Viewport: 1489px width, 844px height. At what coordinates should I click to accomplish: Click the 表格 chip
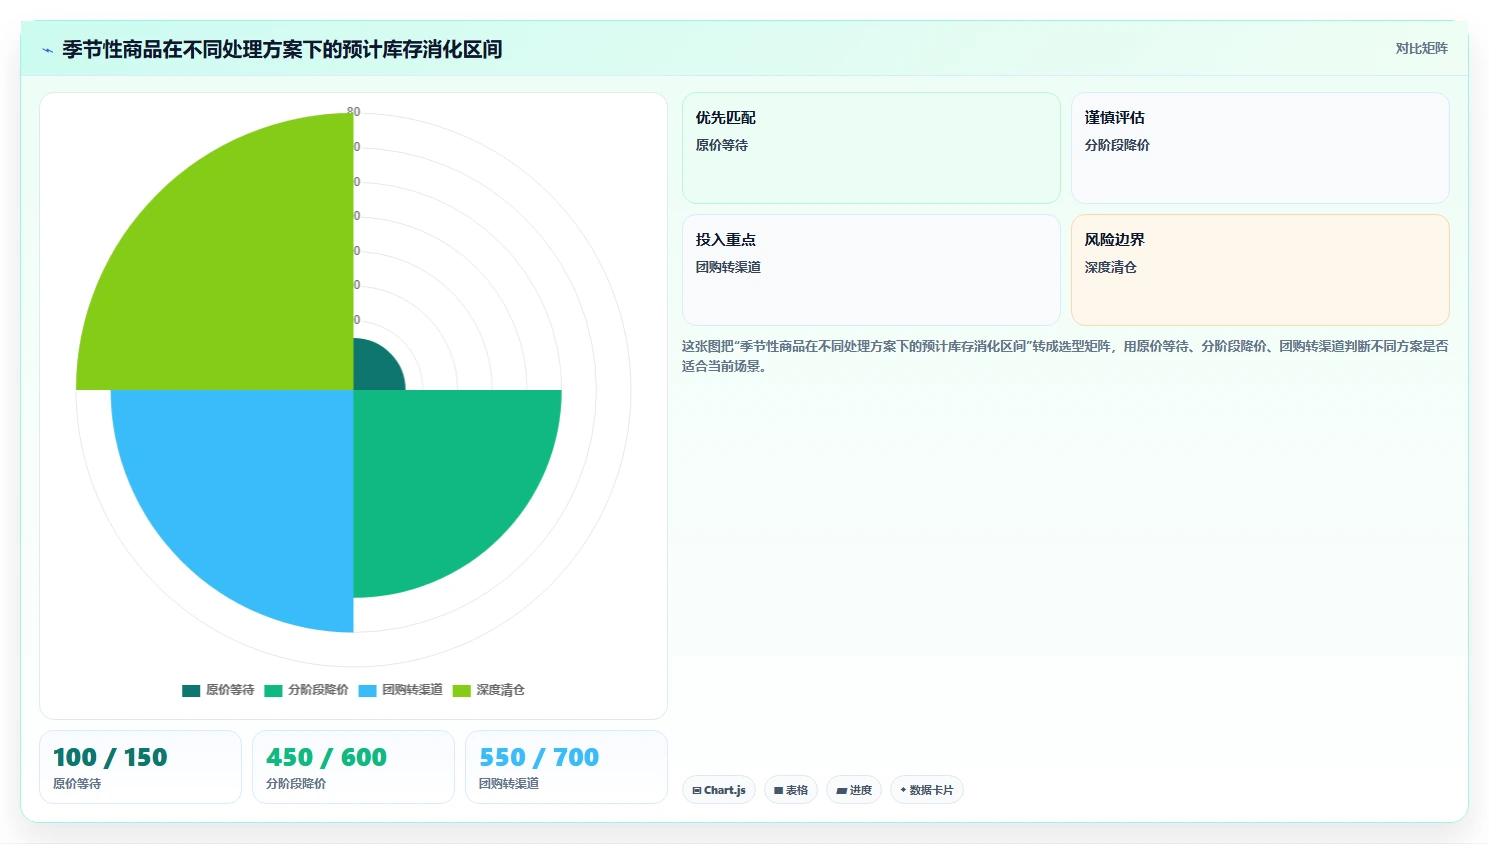791,790
